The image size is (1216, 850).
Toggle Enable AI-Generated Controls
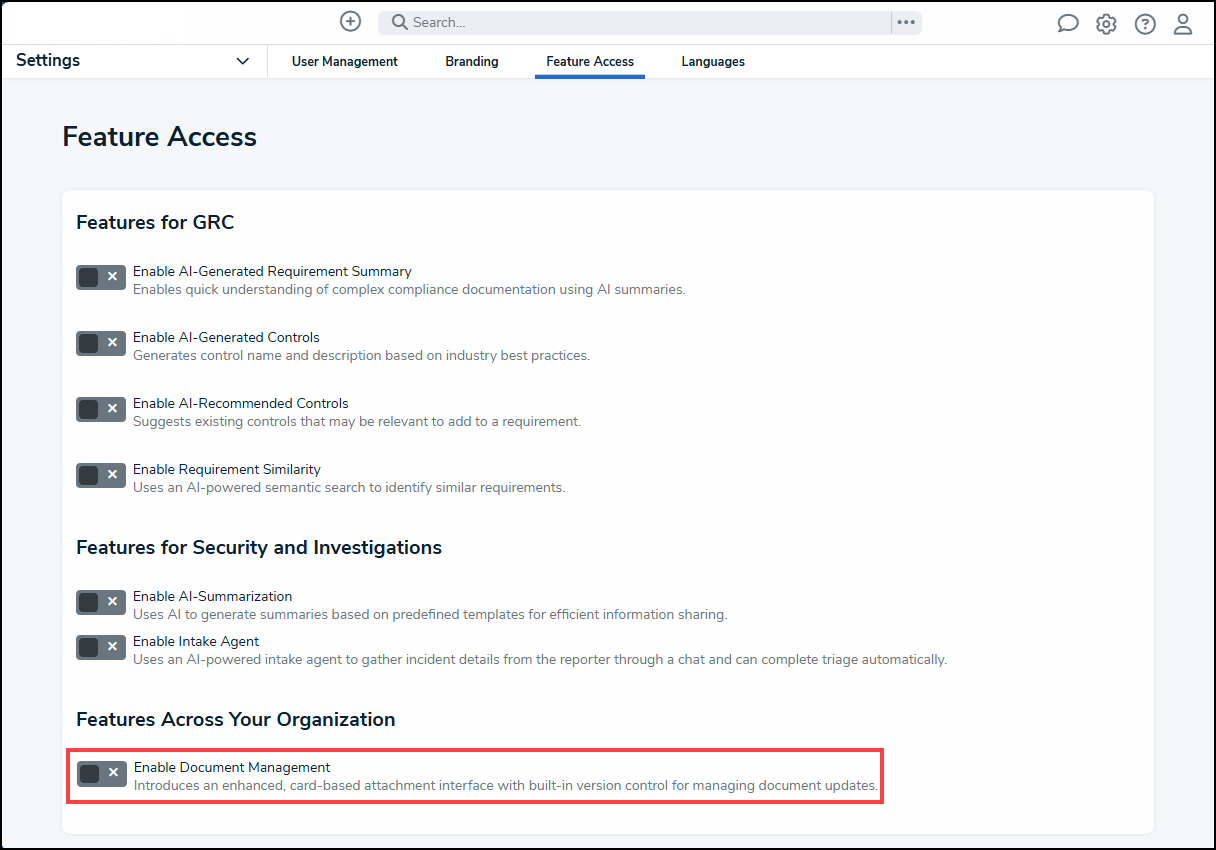pyautogui.click(x=100, y=343)
